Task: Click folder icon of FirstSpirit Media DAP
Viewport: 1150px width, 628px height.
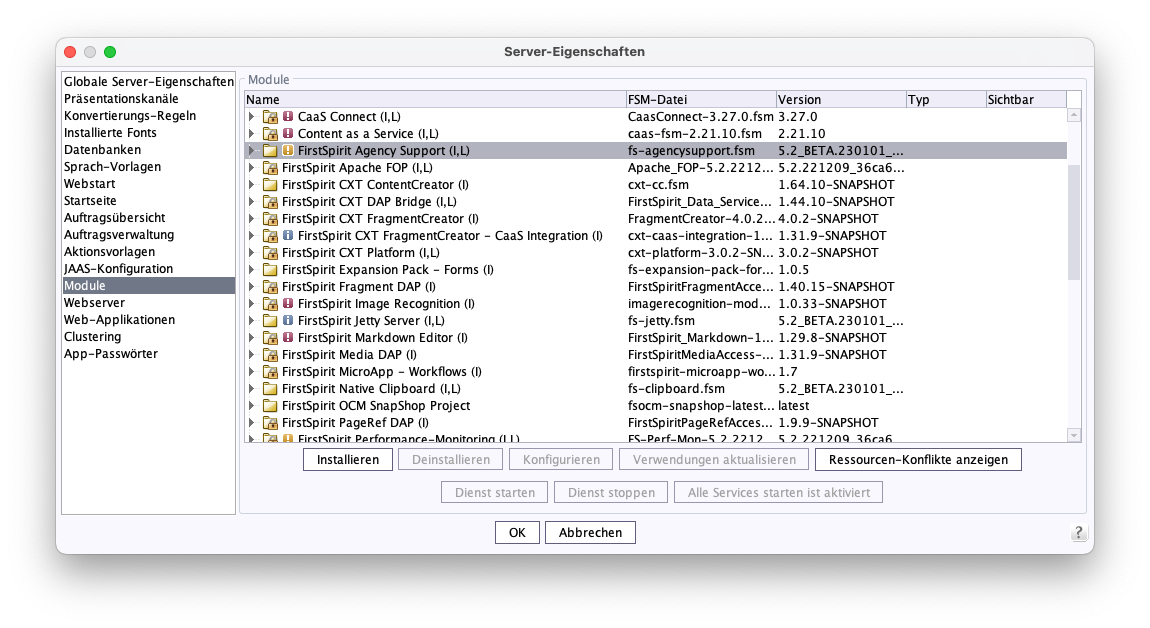Action: (270, 354)
